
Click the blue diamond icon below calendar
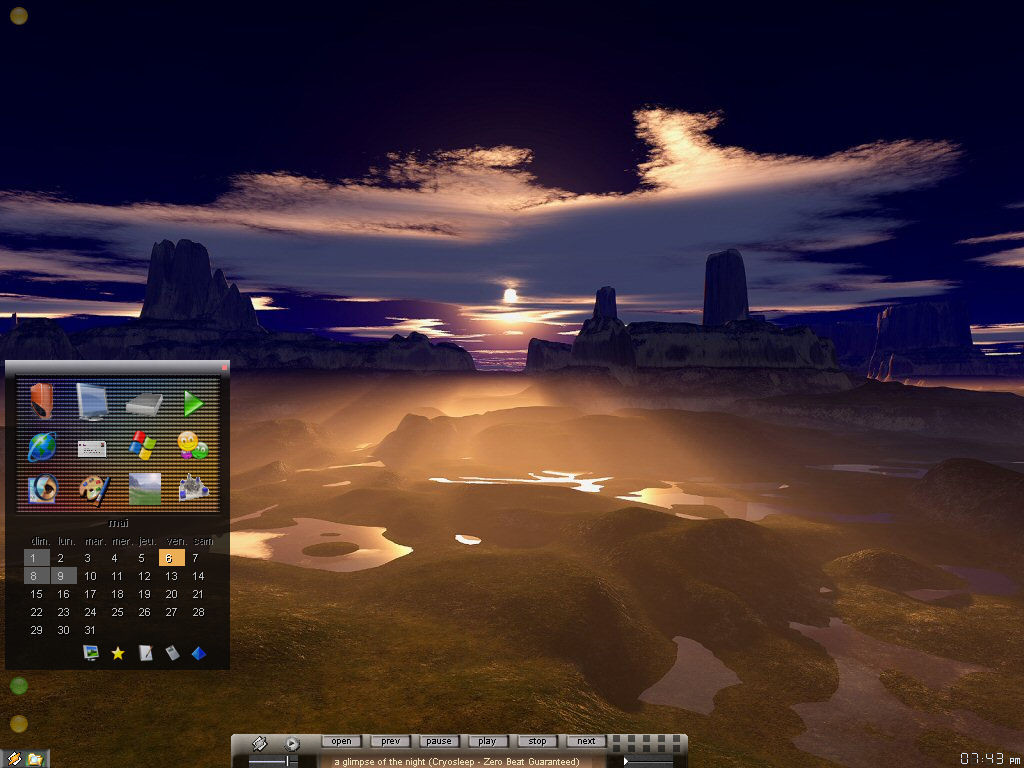point(199,653)
